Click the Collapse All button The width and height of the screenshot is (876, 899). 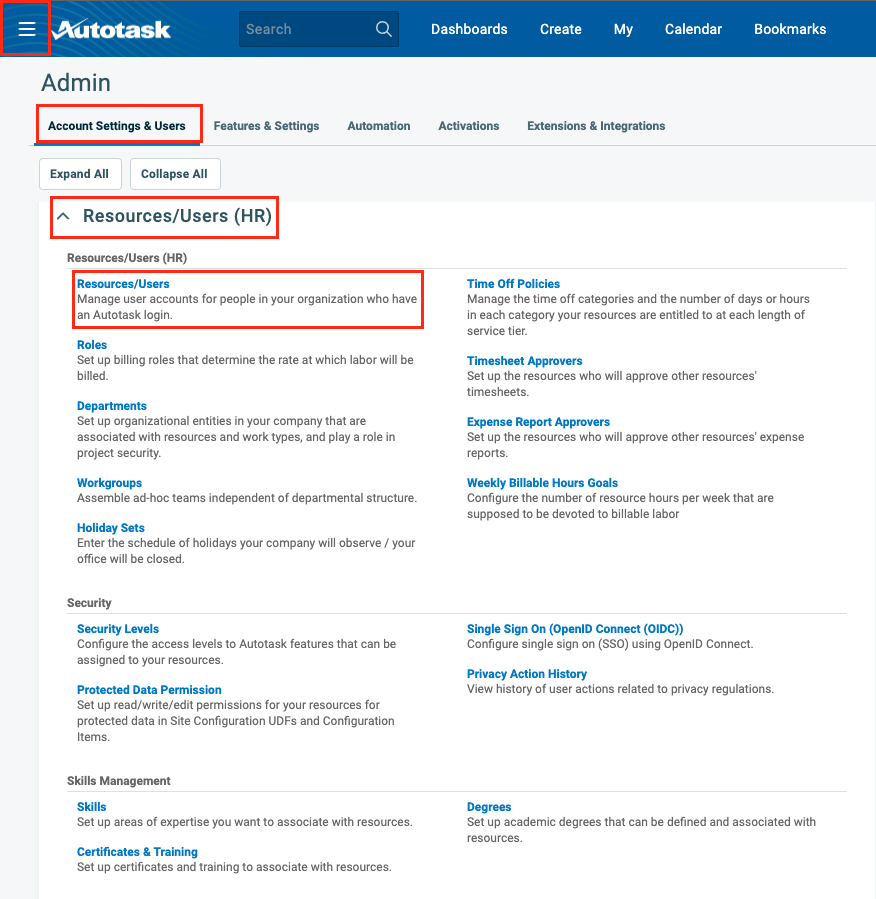[x=175, y=173]
